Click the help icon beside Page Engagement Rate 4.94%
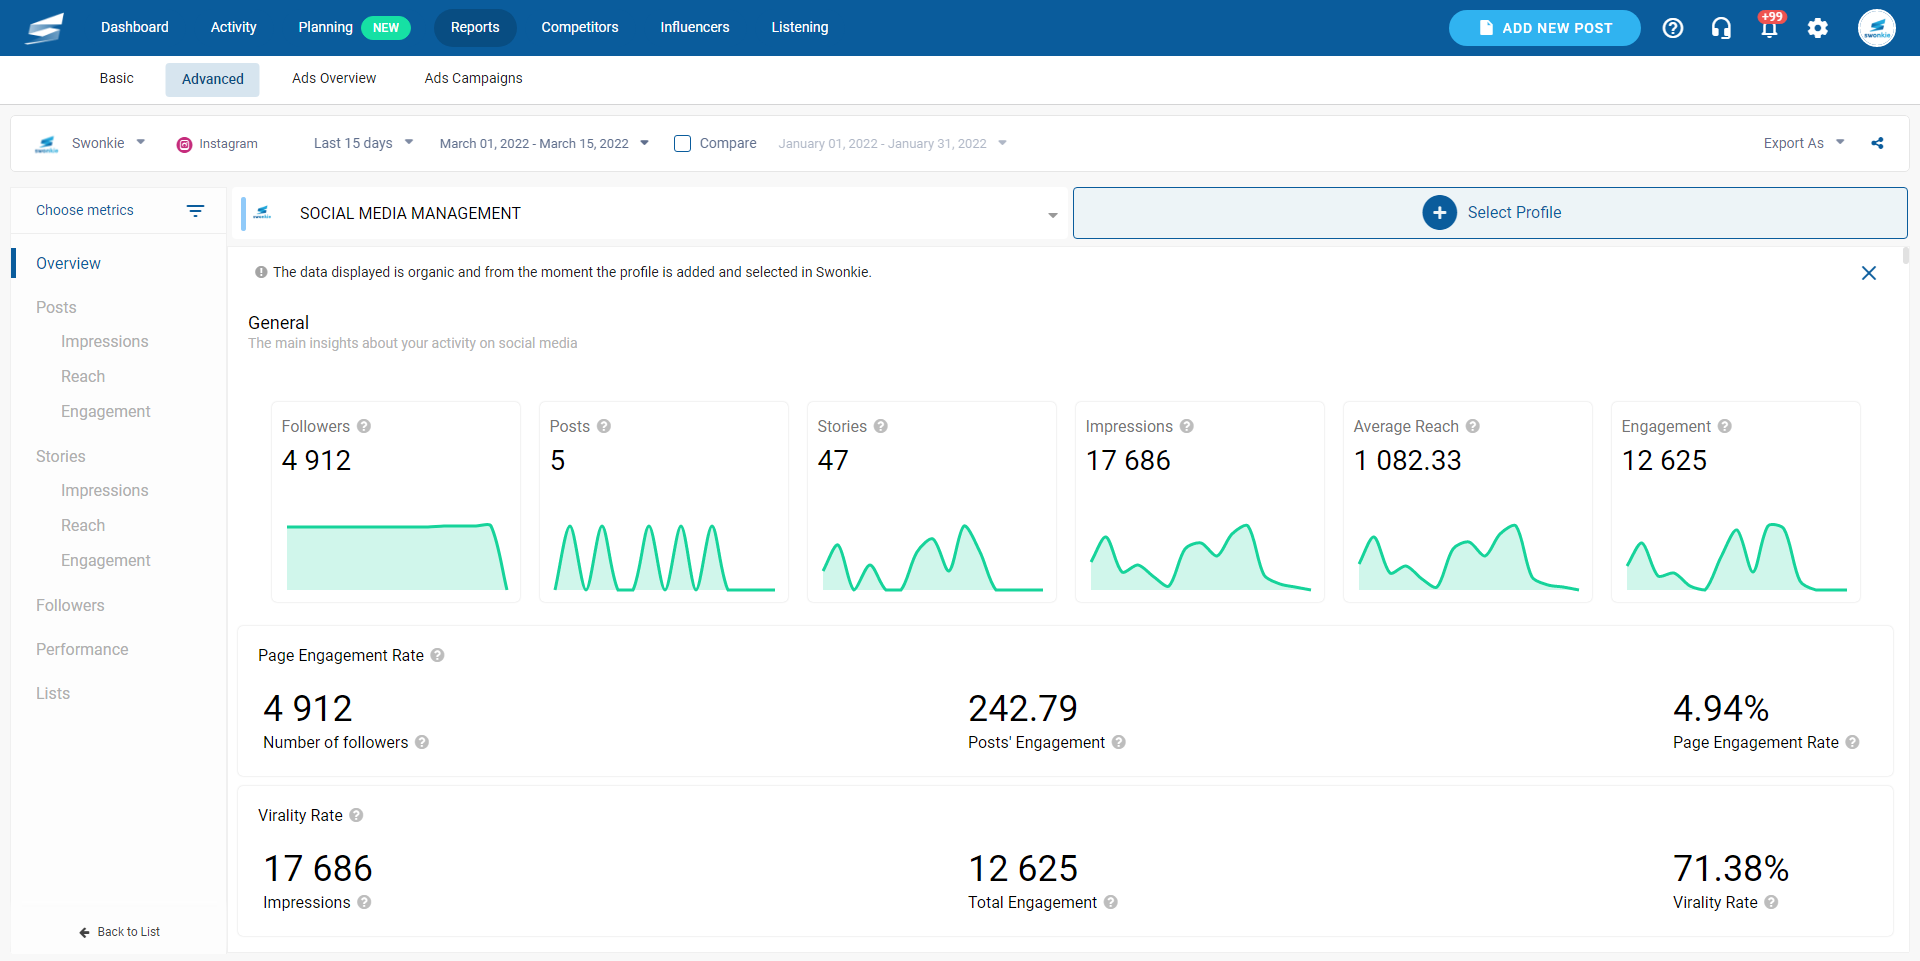The width and height of the screenshot is (1920, 961). (x=1853, y=742)
